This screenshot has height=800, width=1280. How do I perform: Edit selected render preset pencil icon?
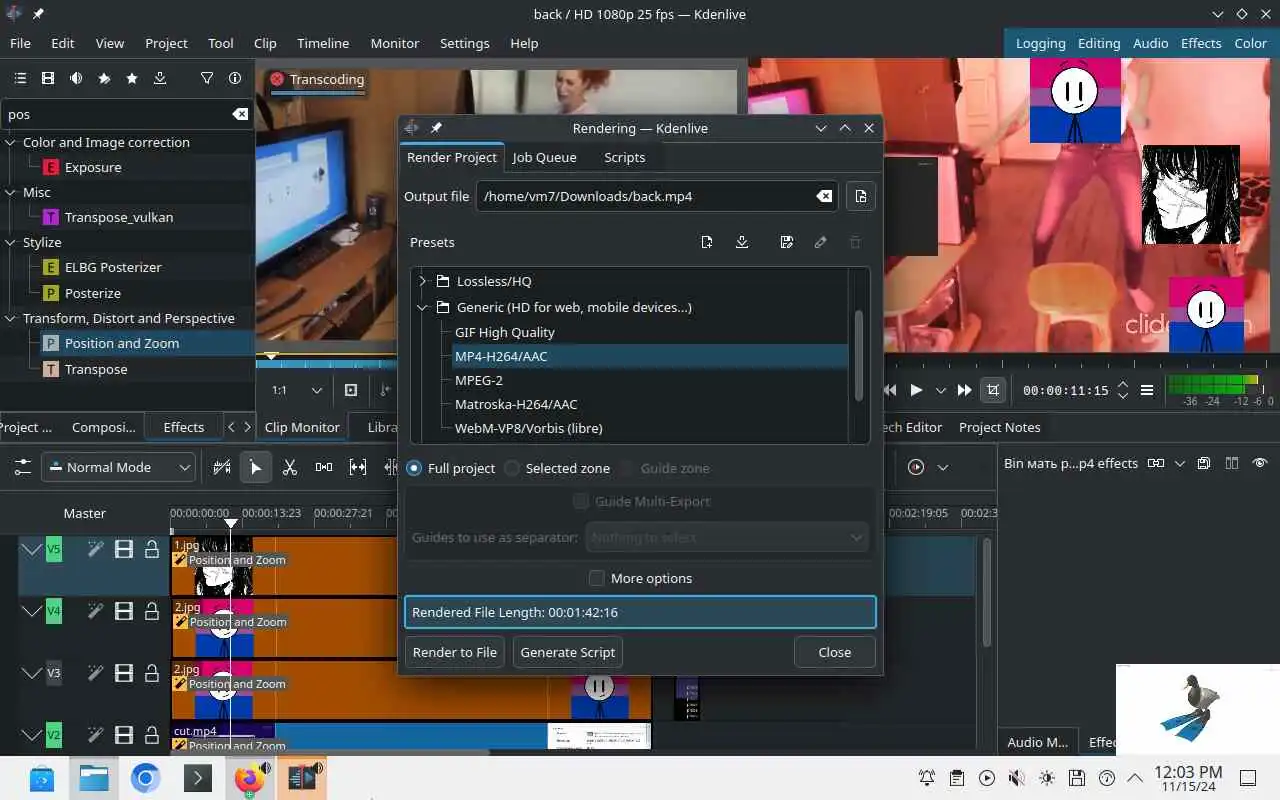point(821,242)
